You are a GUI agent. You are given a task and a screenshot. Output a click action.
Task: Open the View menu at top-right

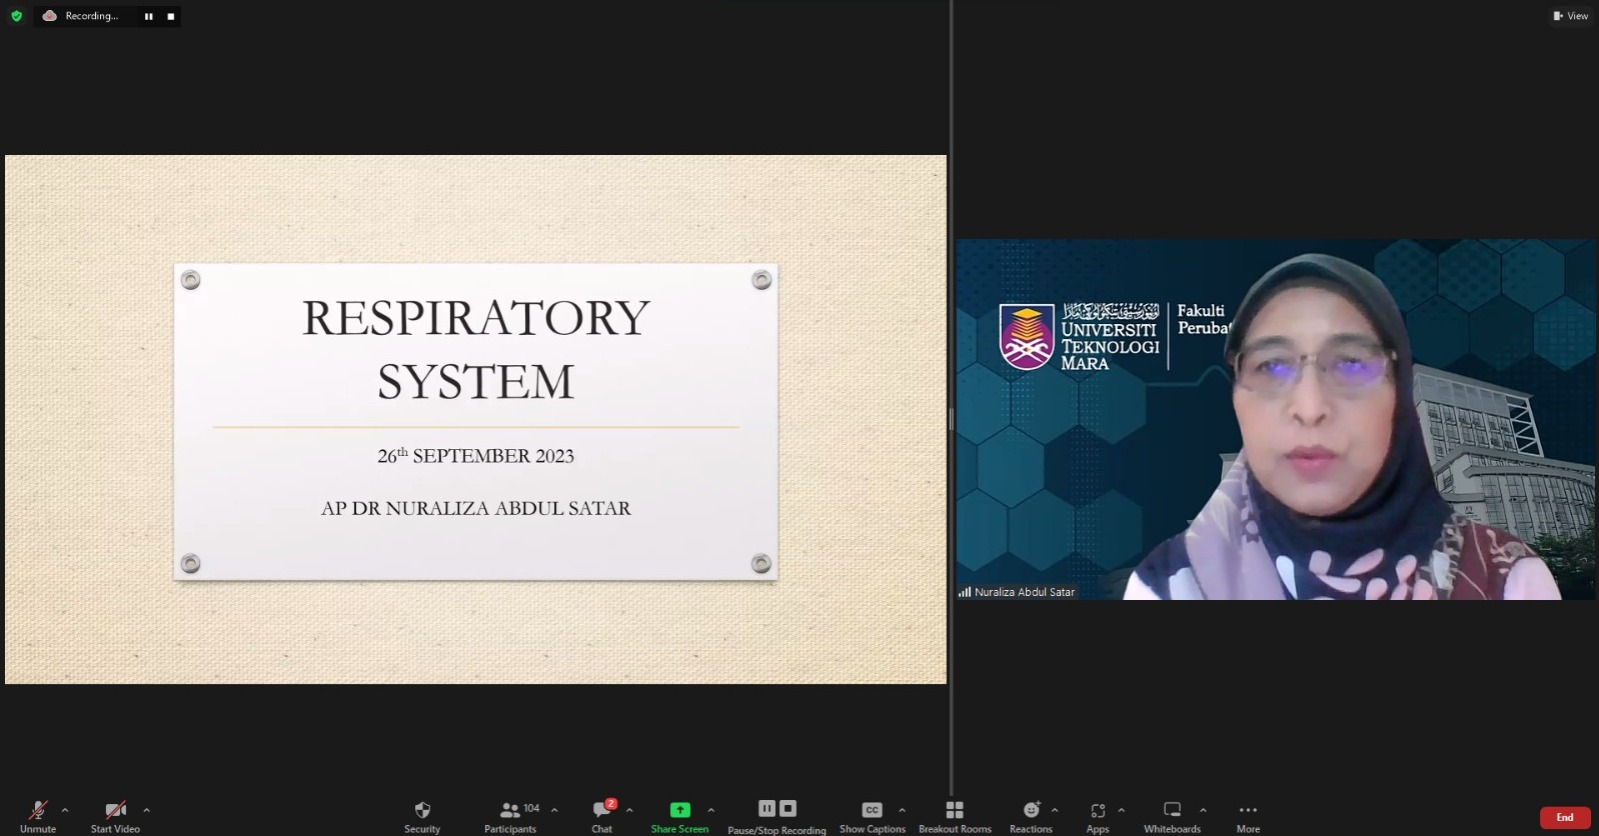[x=1570, y=16]
